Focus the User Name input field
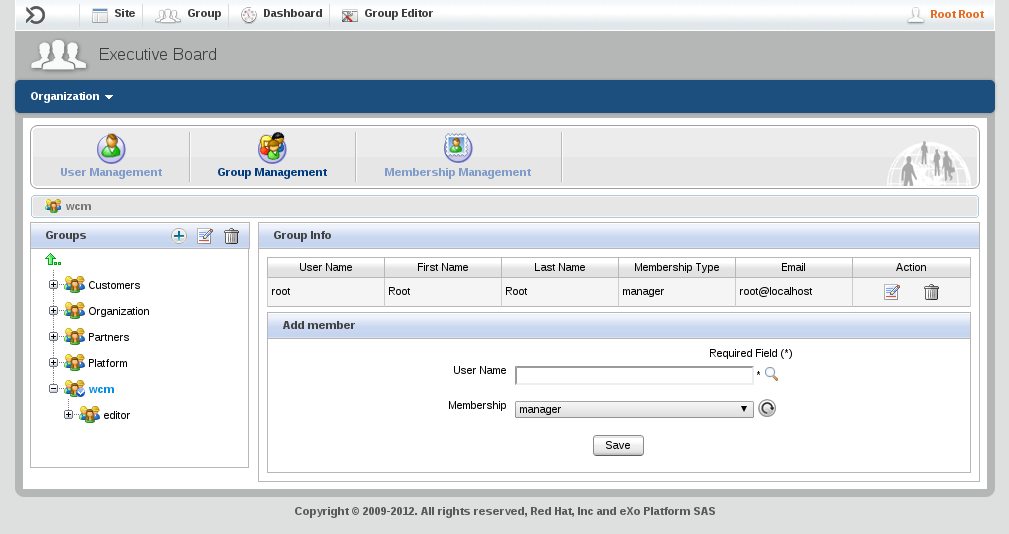Viewport: 1009px width, 534px height. (634, 375)
